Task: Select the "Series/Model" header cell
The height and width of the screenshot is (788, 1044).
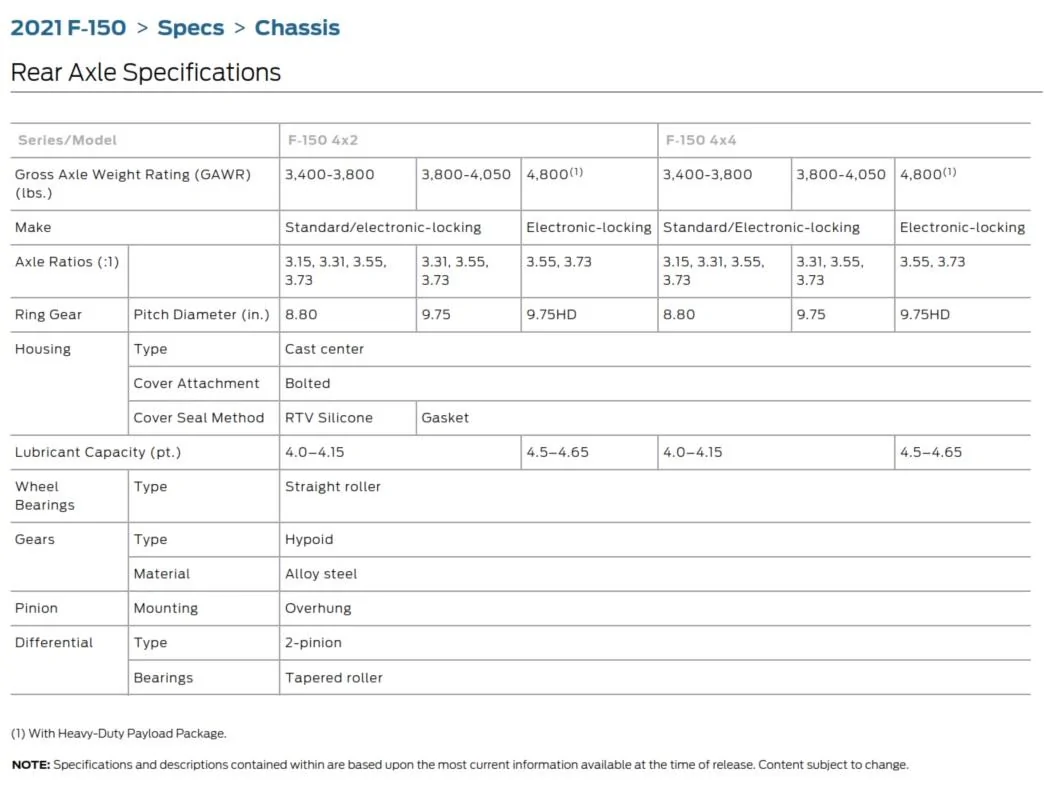Action: 67,141
